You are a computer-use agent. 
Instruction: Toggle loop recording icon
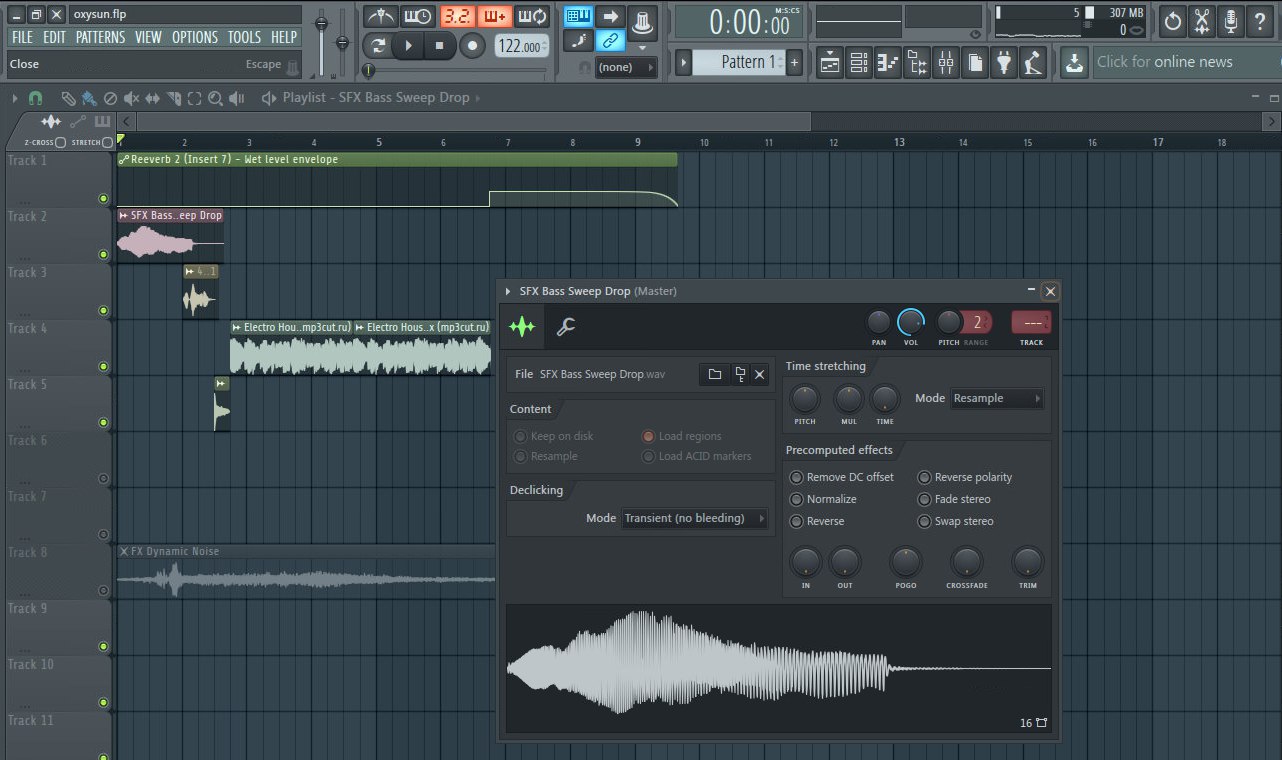coord(533,16)
